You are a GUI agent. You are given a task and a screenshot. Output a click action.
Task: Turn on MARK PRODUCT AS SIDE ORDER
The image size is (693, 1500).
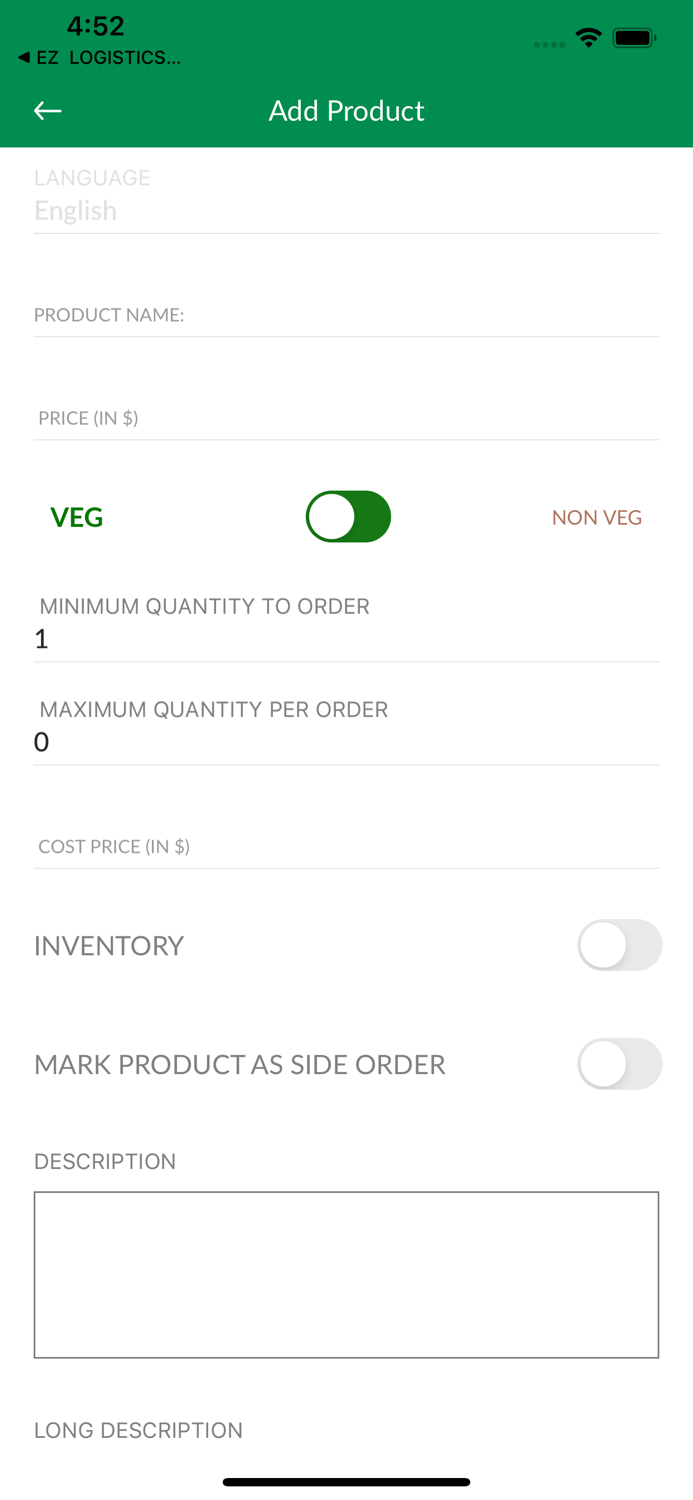click(x=620, y=1064)
